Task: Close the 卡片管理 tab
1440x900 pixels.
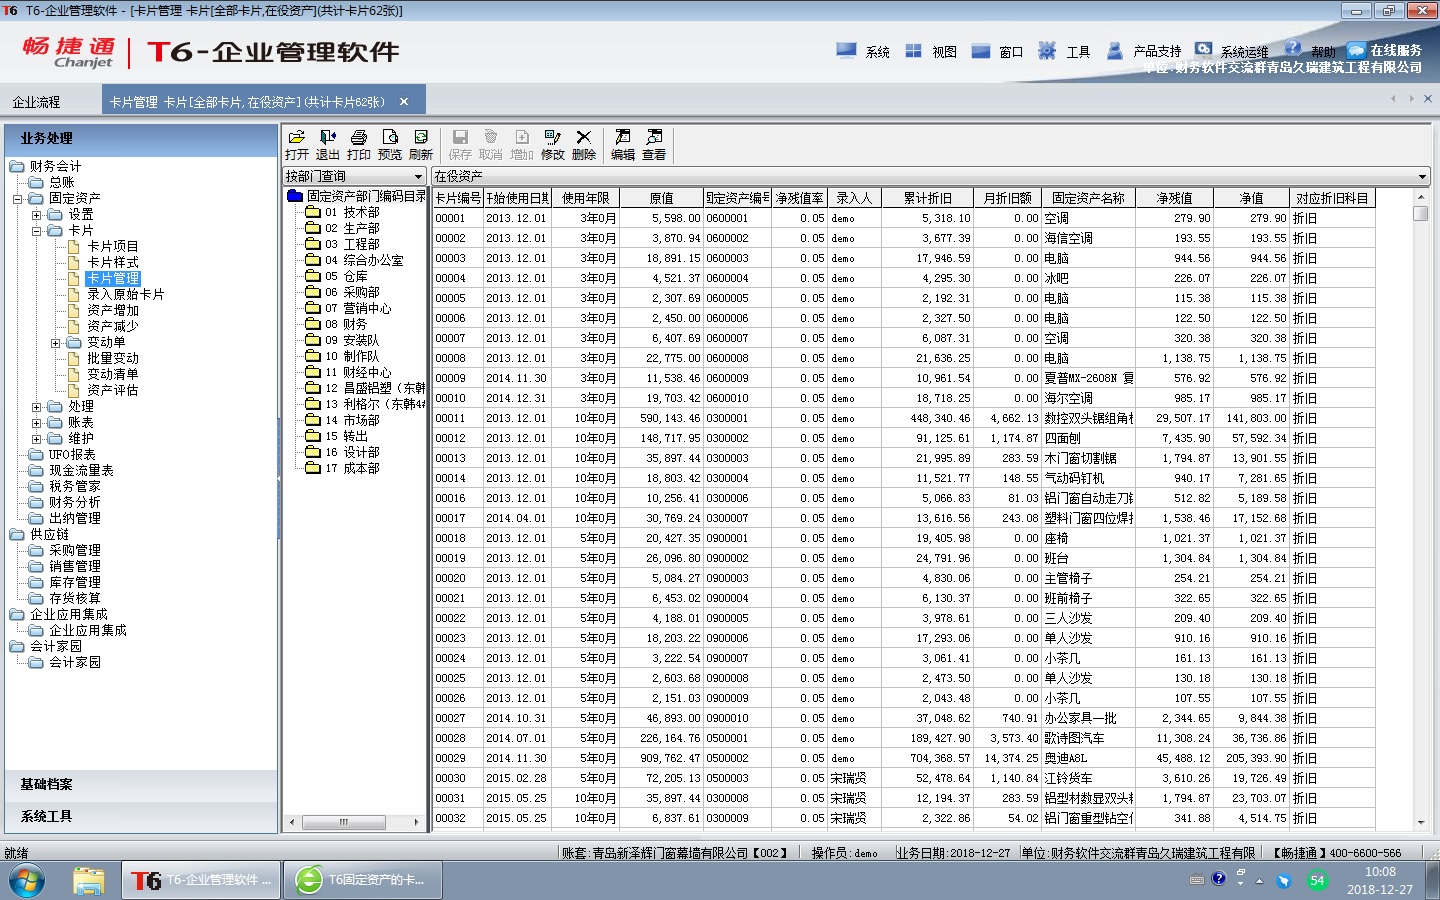Action: pos(404,102)
